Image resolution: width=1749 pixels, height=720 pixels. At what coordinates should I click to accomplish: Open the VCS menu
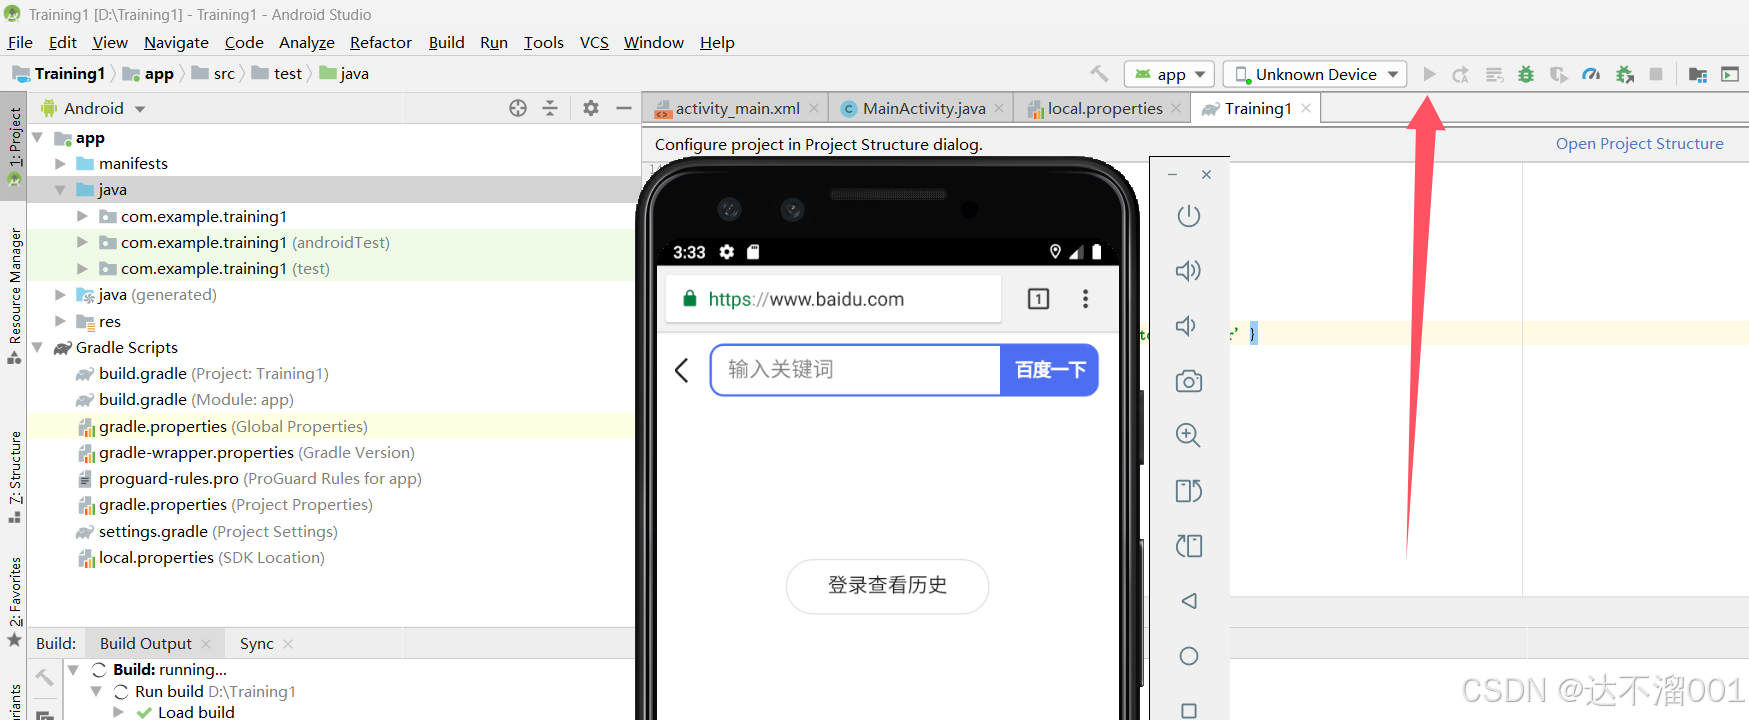(594, 42)
